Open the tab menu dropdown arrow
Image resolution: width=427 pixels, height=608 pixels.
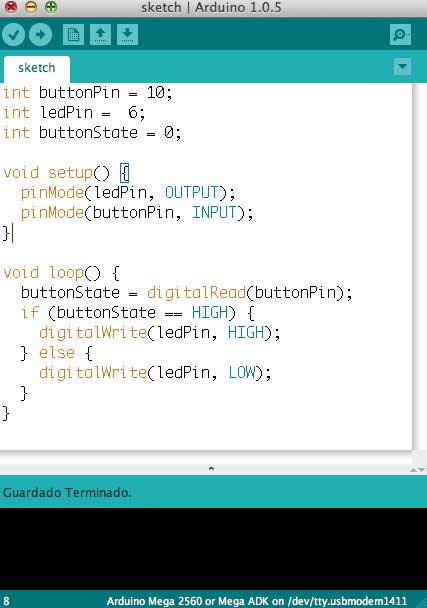coord(402,67)
